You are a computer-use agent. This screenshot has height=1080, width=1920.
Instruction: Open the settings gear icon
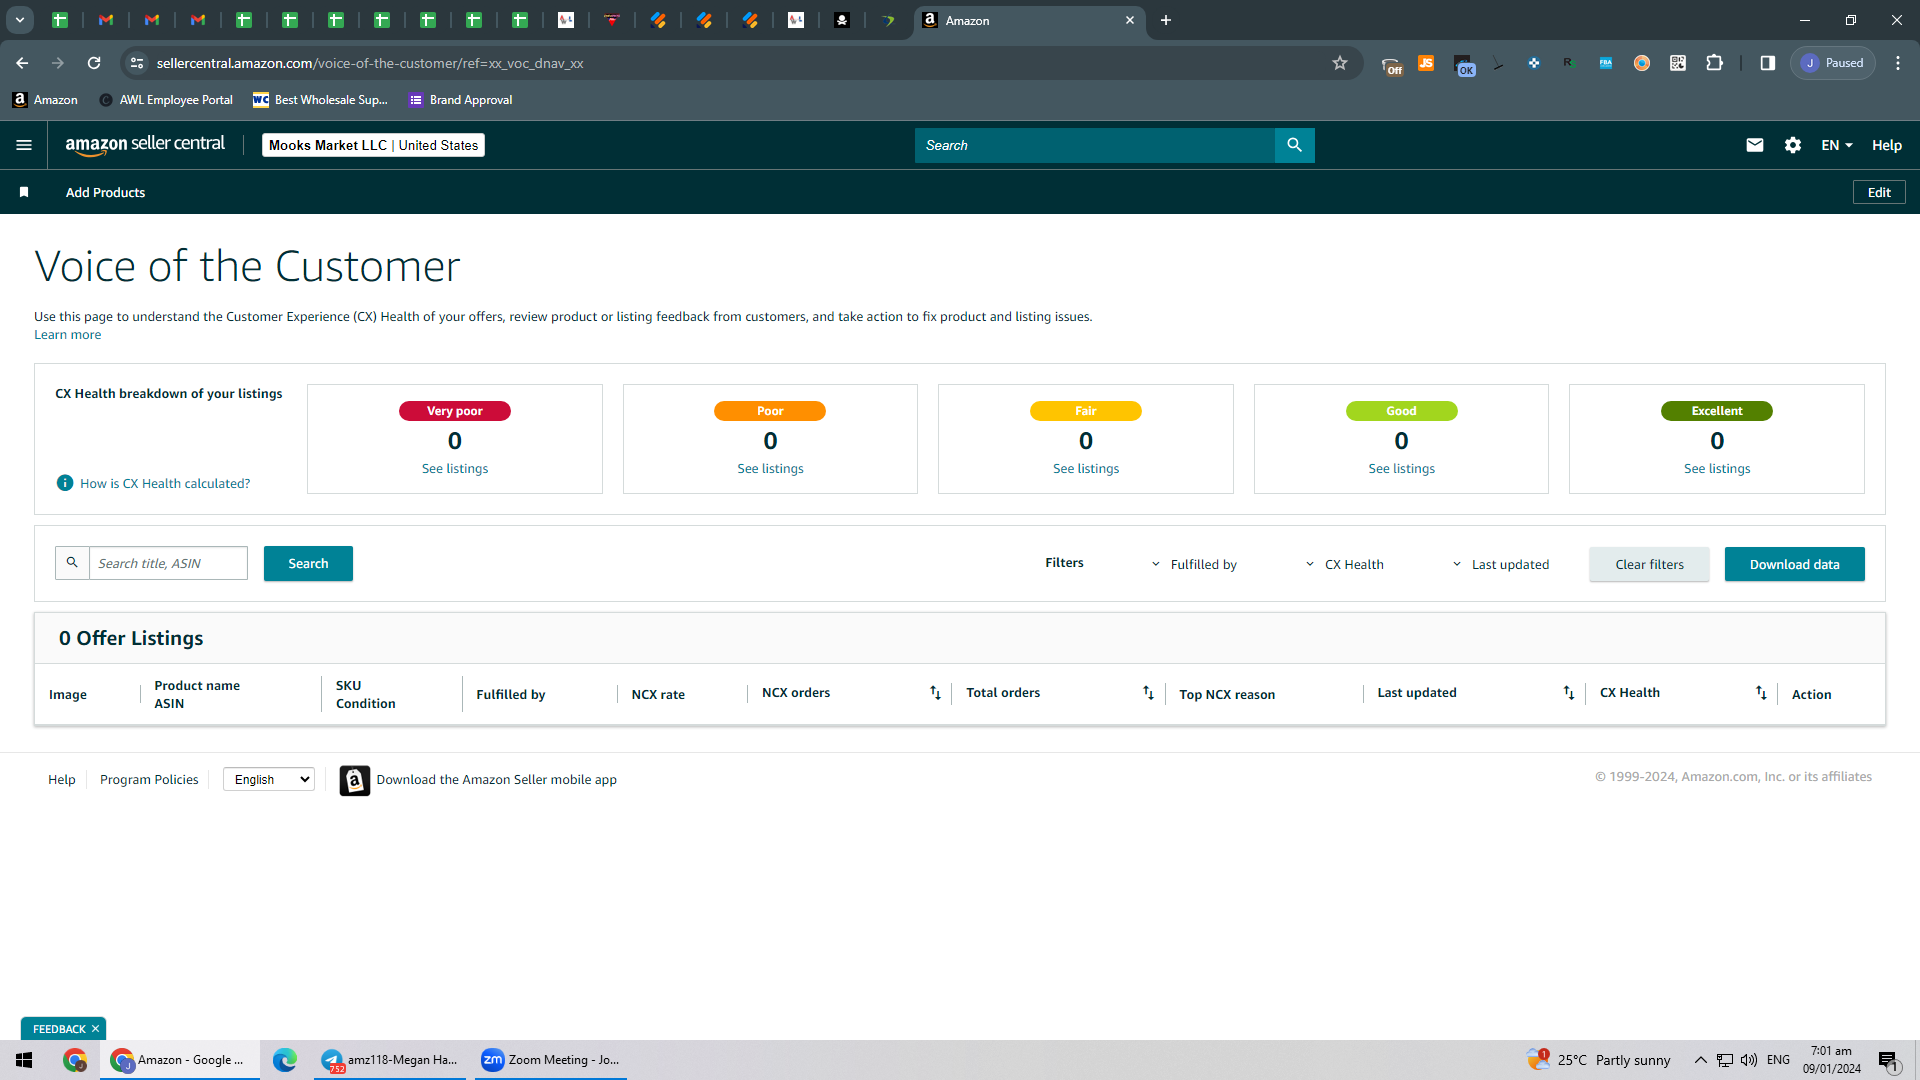(x=1792, y=145)
